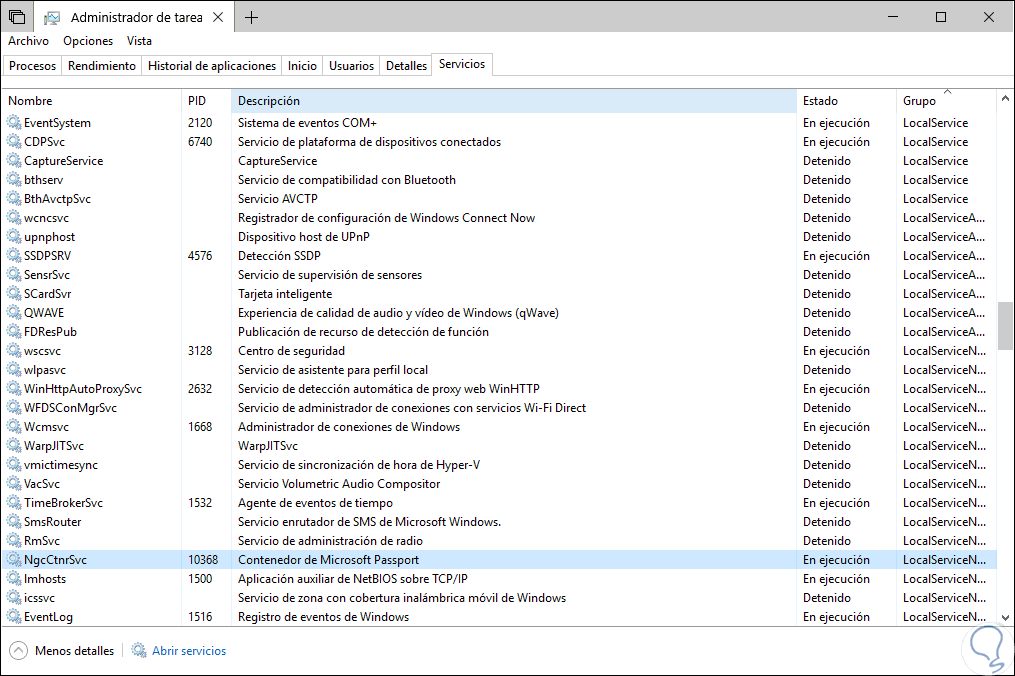Viewport: 1015px width, 676px height.
Task: Sort by Descripción column header
Action: point(513,101)
